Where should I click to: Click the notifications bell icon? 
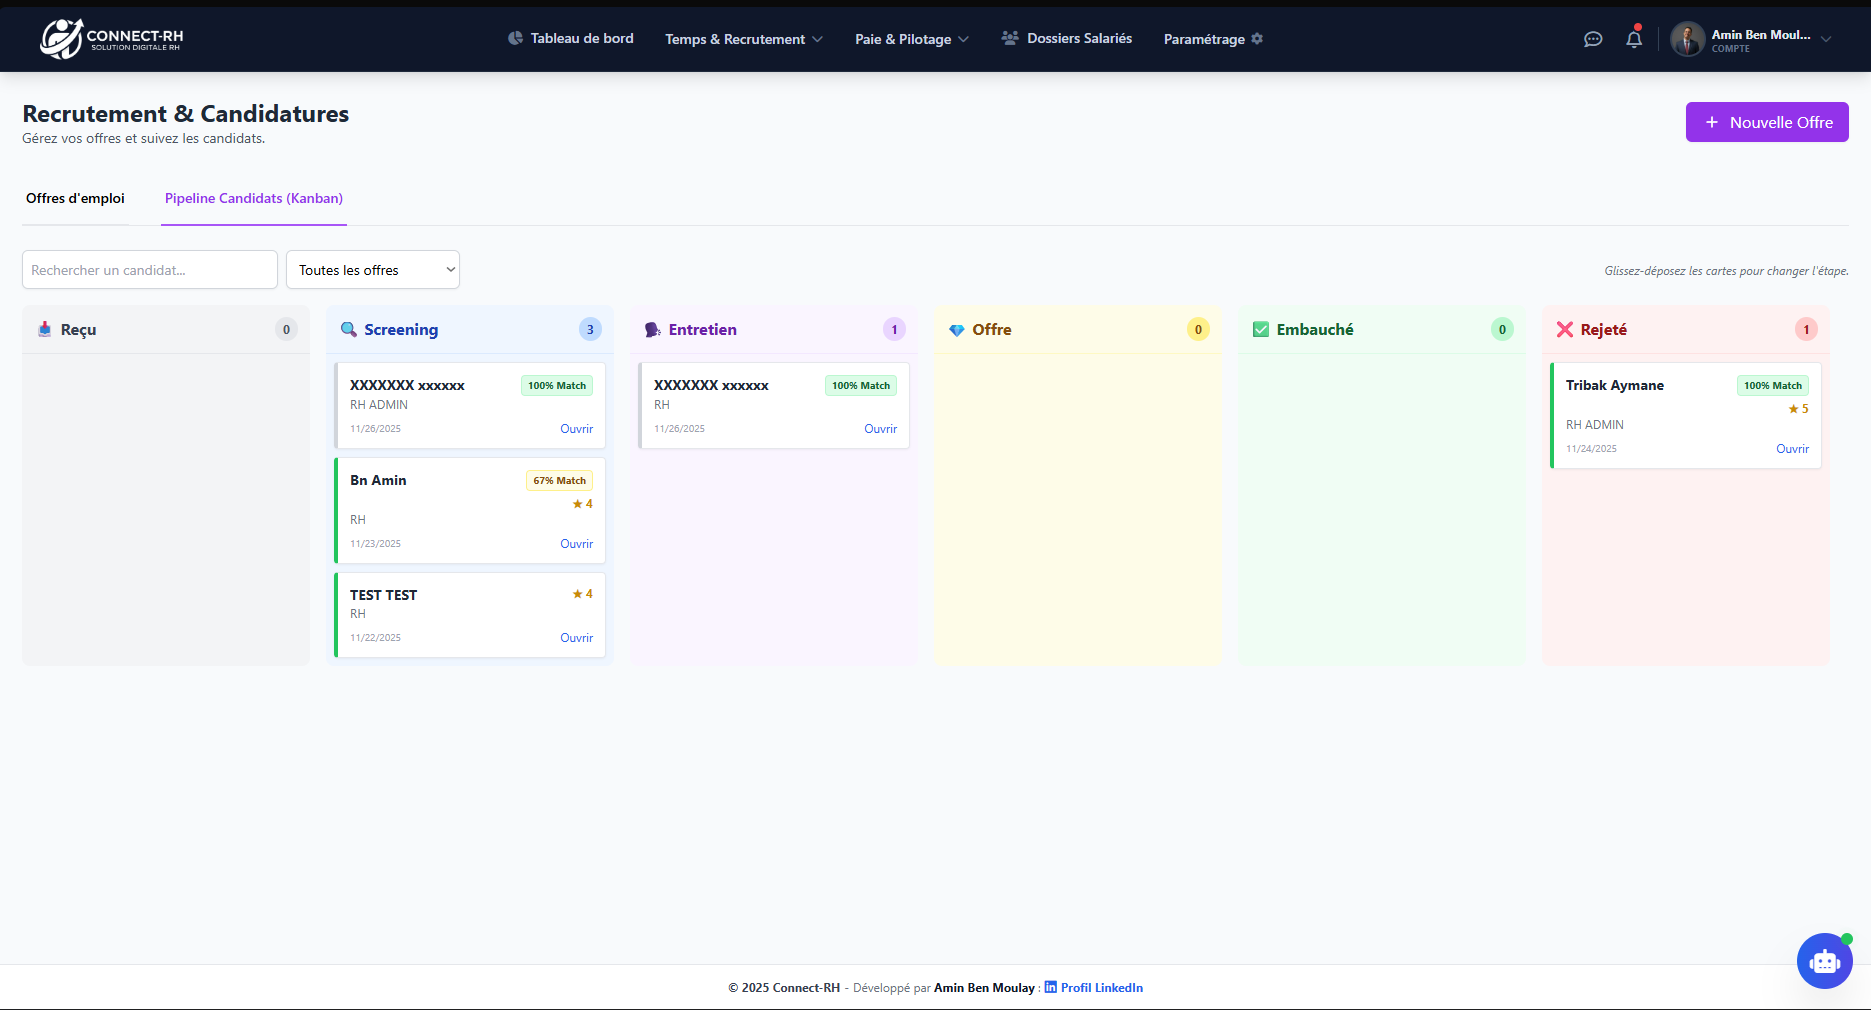1634,39
